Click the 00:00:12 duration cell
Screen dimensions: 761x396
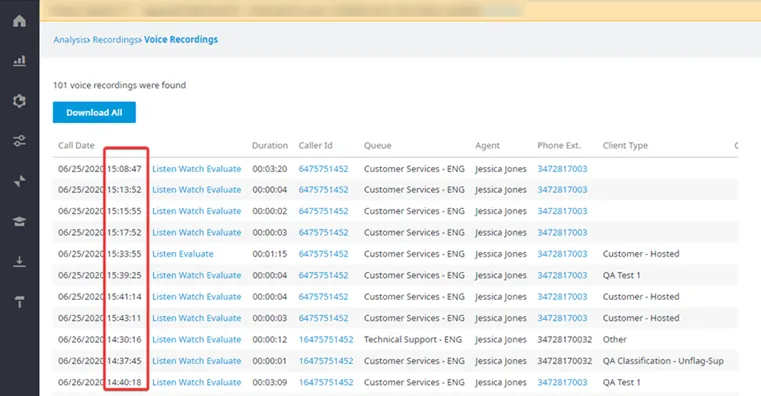point(270,339)
